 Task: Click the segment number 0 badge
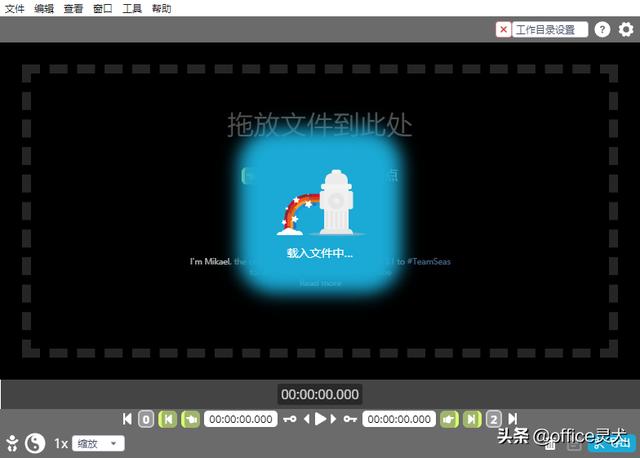coord(146,419)
